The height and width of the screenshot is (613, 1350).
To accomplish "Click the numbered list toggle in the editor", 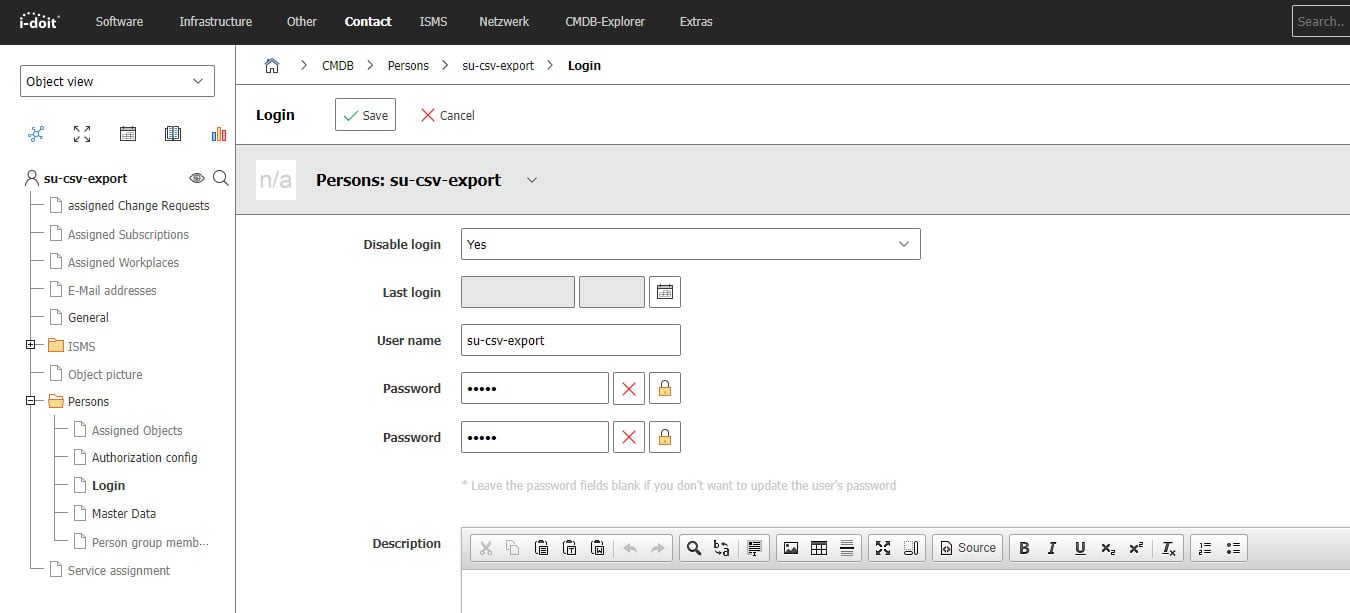I will tap(1204, 547).
